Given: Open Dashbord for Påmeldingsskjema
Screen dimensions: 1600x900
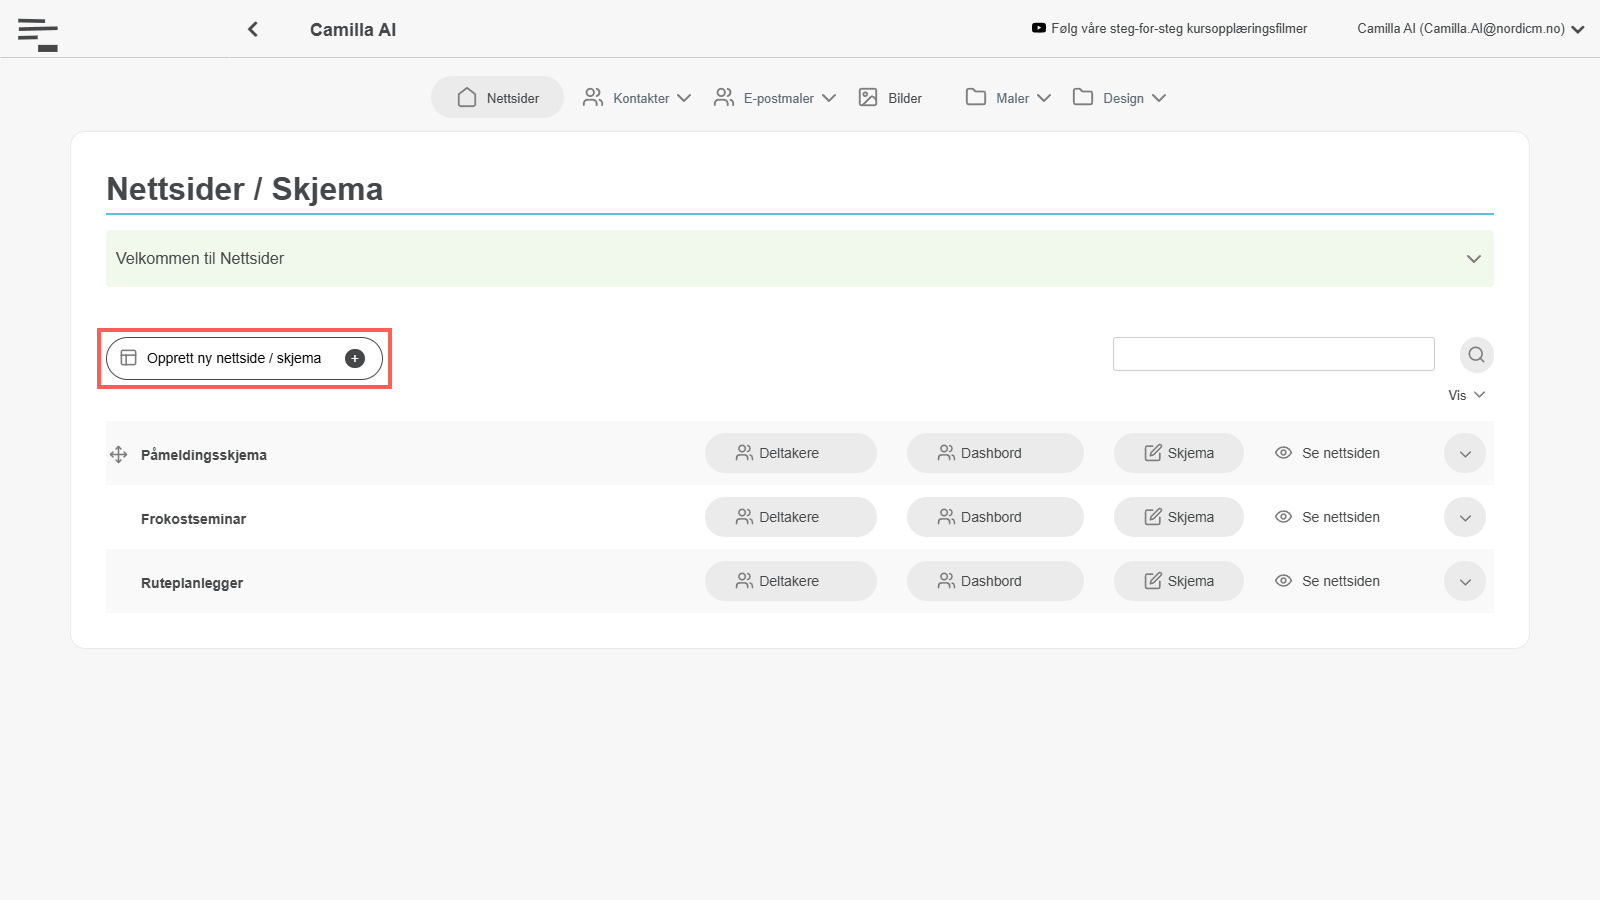Looking at the screenshot, I should 995,453.
